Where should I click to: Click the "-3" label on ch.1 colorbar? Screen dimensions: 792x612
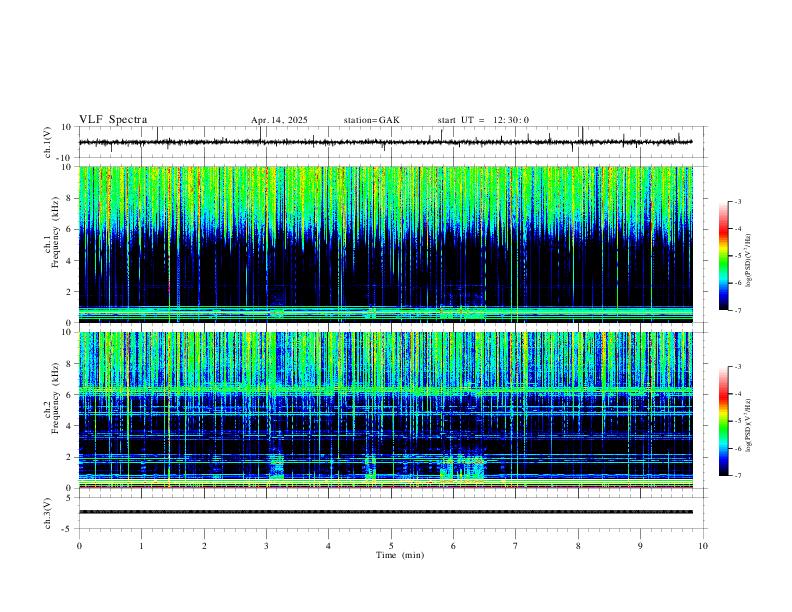pos(737,201)
